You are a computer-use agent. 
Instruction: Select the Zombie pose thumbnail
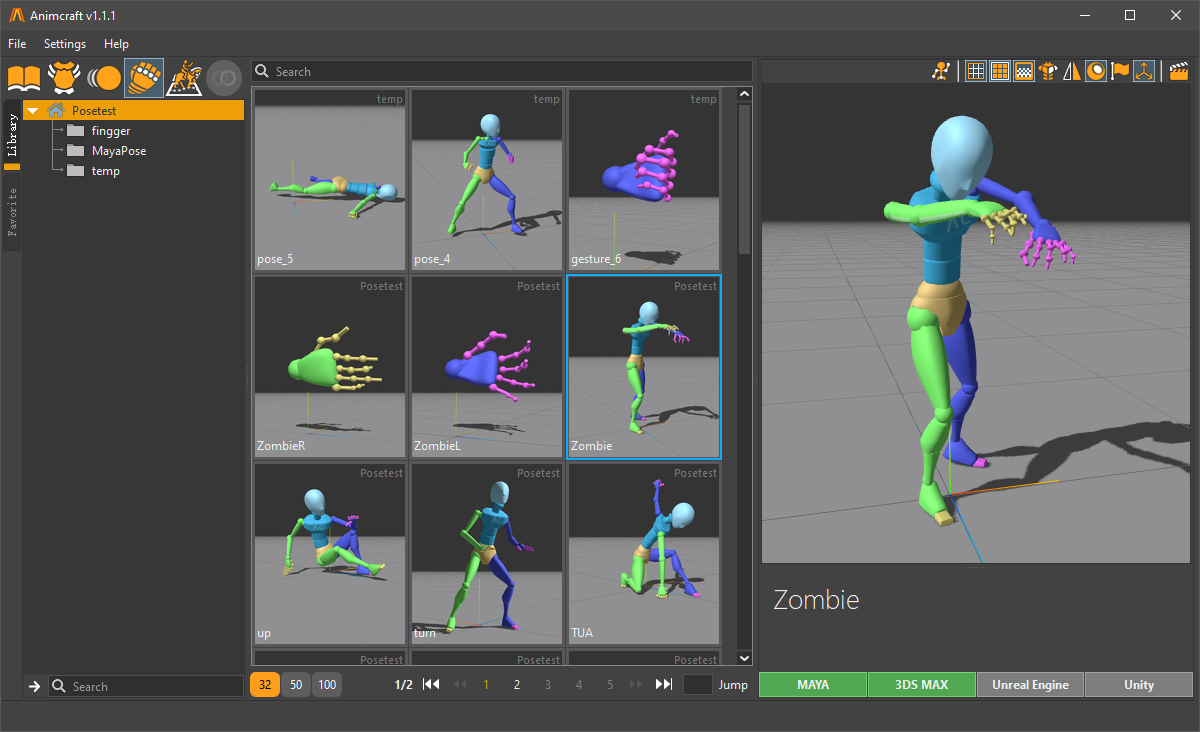coord(644,367)
